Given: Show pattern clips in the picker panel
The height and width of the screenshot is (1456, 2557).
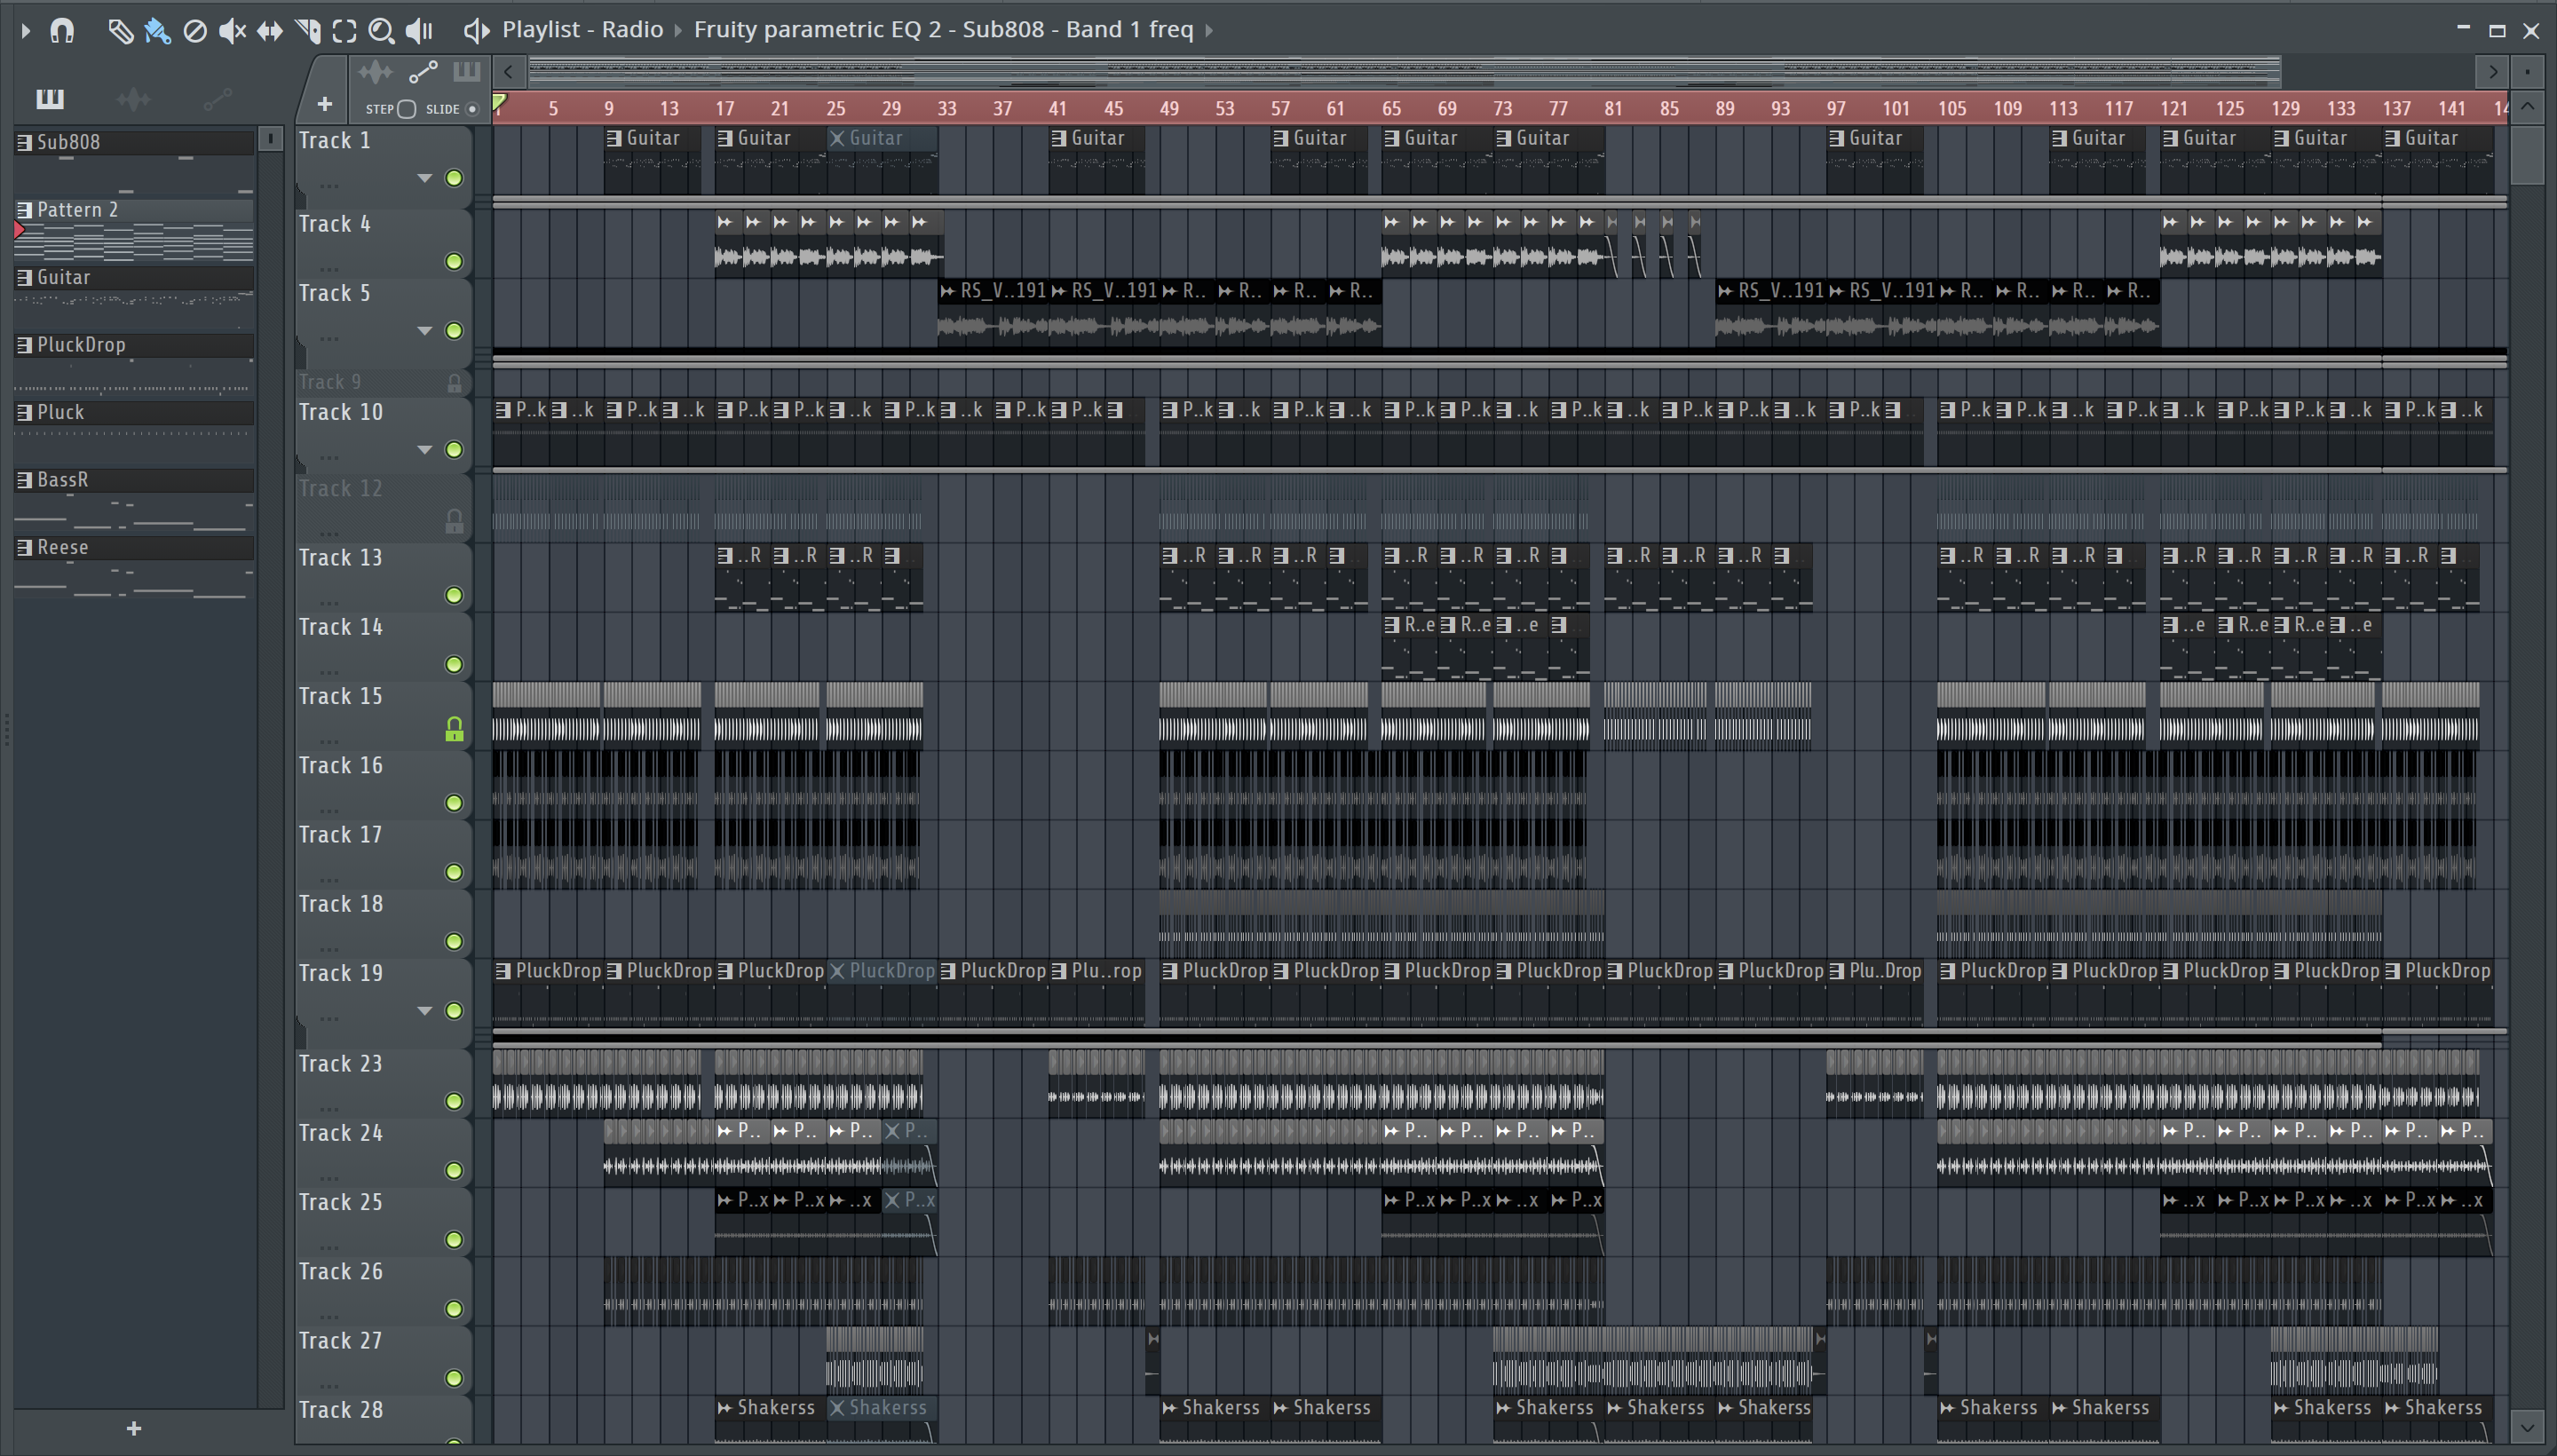Looking at the screenshot, I should [50, 98].
